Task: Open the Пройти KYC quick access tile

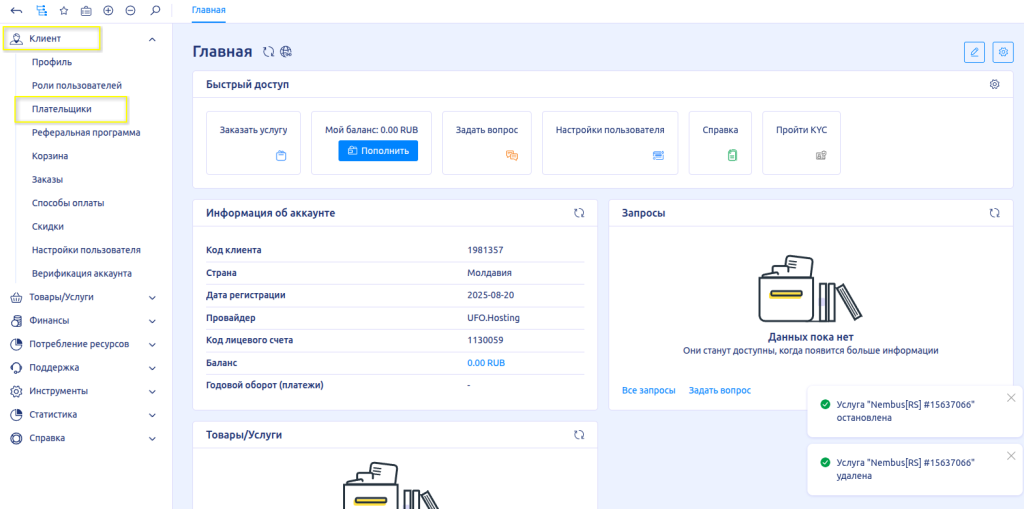Action: [x=801, y=143]
